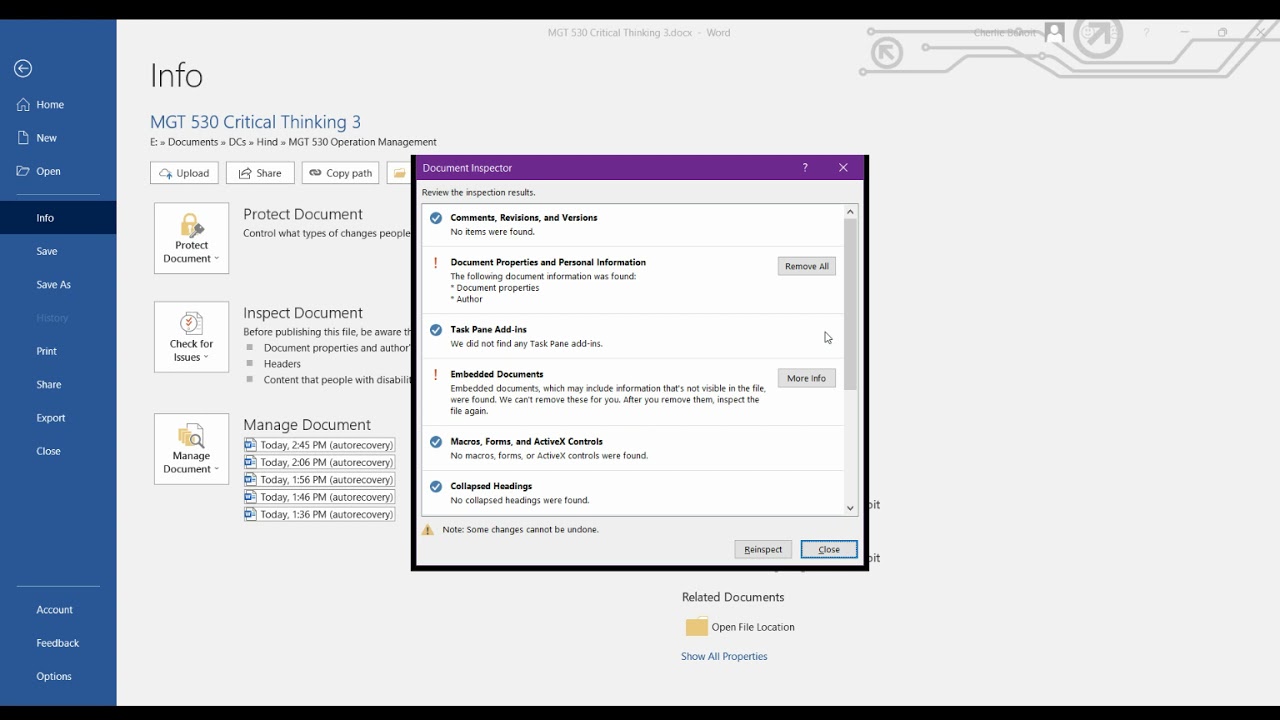
Task: Open the 1:36 PM autorecovery version
Action: [x=319, y=514]
